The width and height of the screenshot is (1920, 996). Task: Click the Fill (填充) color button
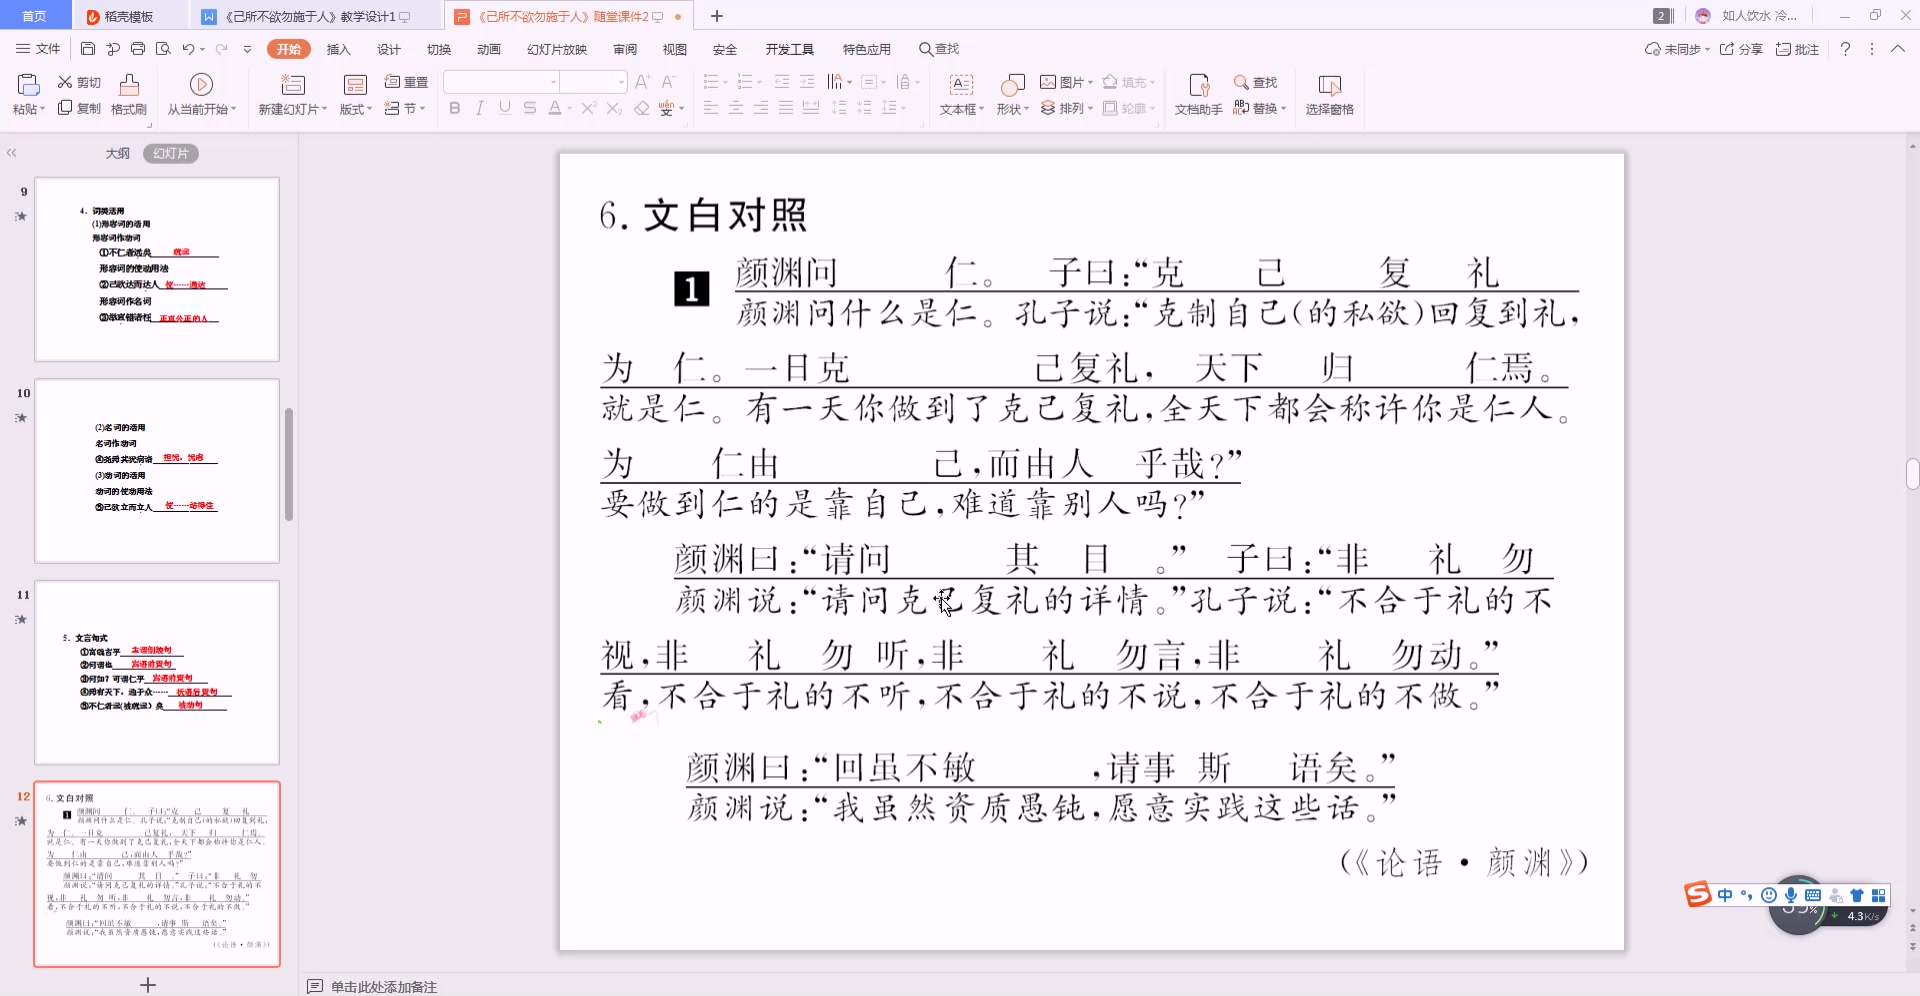[1128, 82]
